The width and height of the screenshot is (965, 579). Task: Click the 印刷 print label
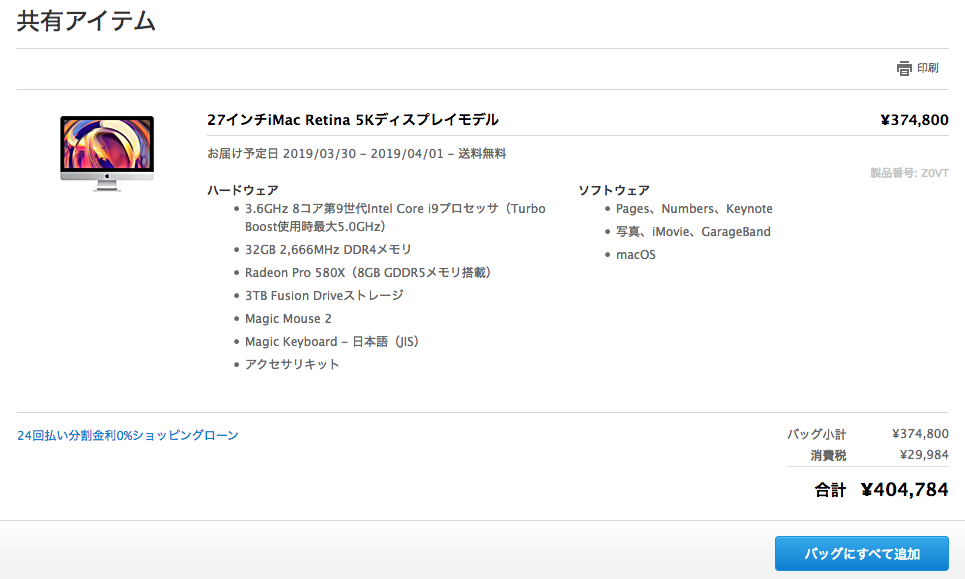point(928,69)
